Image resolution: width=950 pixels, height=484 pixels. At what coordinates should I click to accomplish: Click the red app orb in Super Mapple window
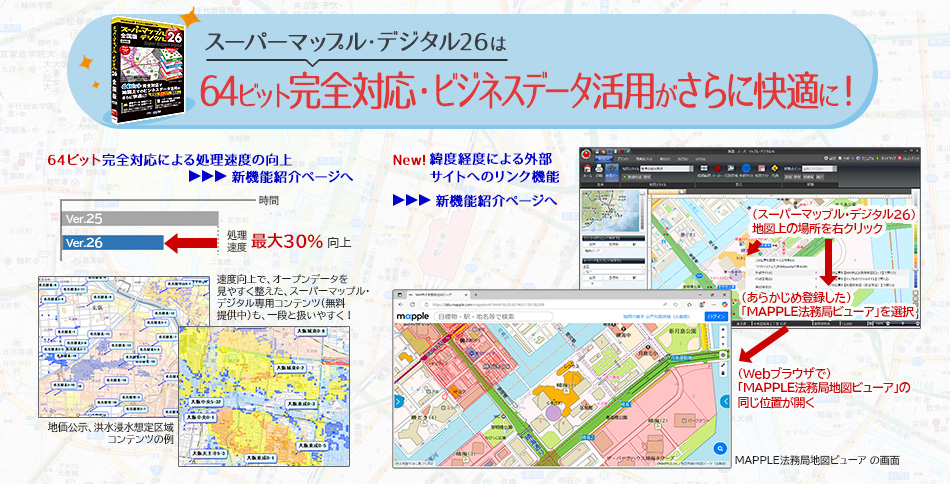[586, 154]
